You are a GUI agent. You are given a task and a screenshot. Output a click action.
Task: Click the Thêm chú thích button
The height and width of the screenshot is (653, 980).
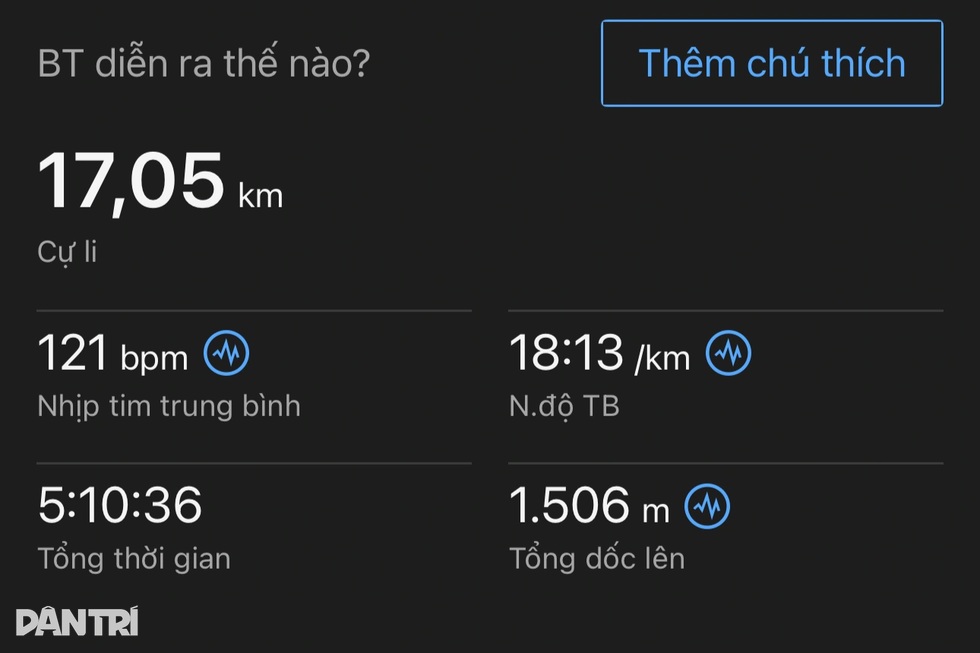(771, 63)
